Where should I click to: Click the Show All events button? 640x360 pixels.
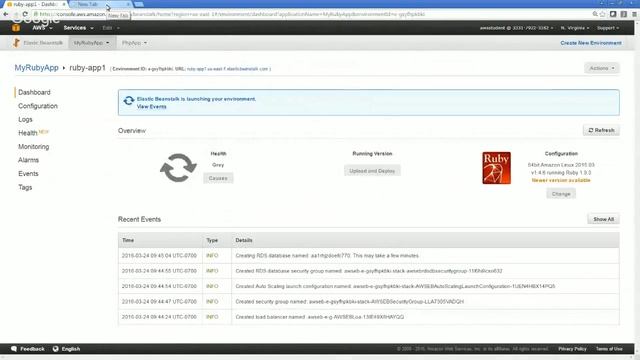click(603, 219)
